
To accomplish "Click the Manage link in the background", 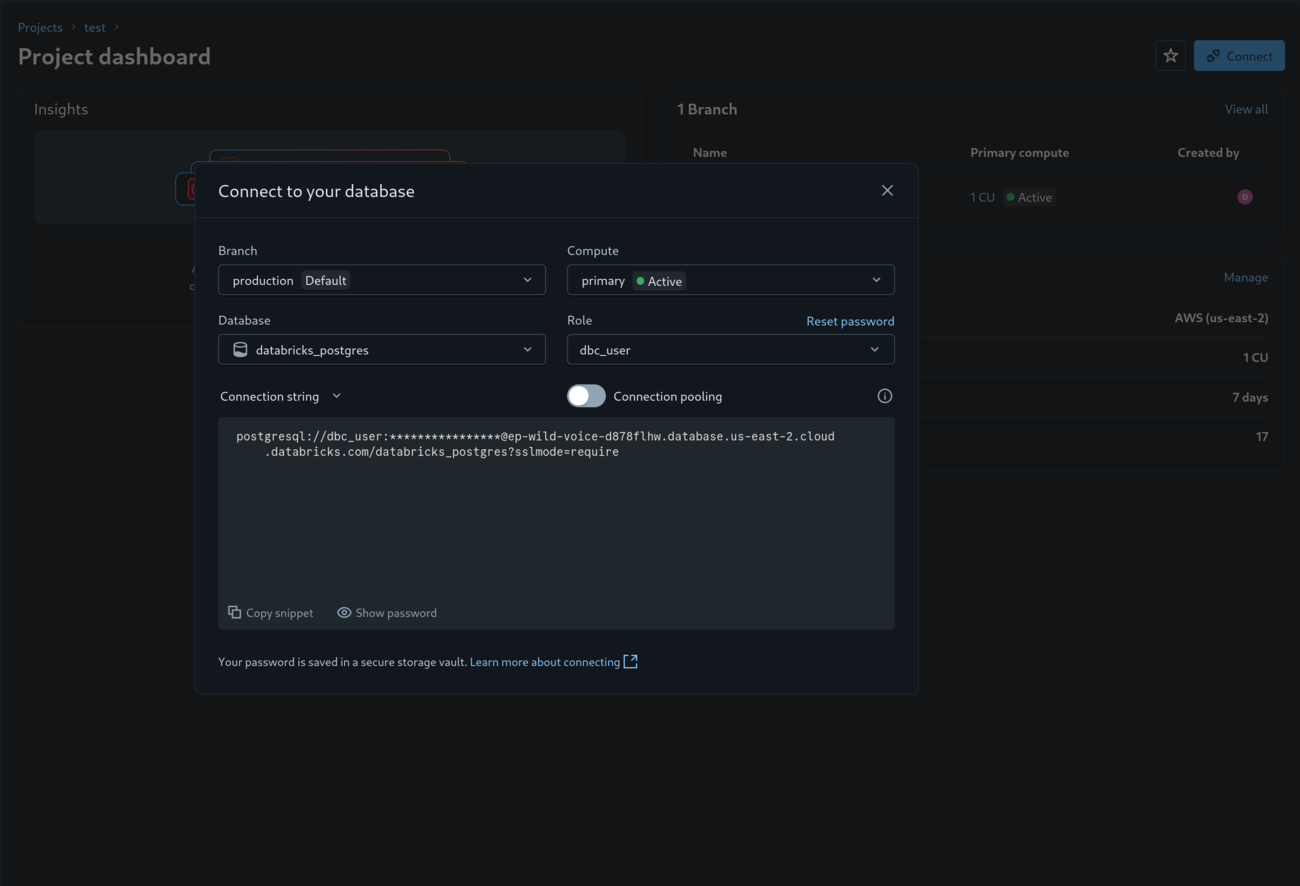I will pos(1246,277).
